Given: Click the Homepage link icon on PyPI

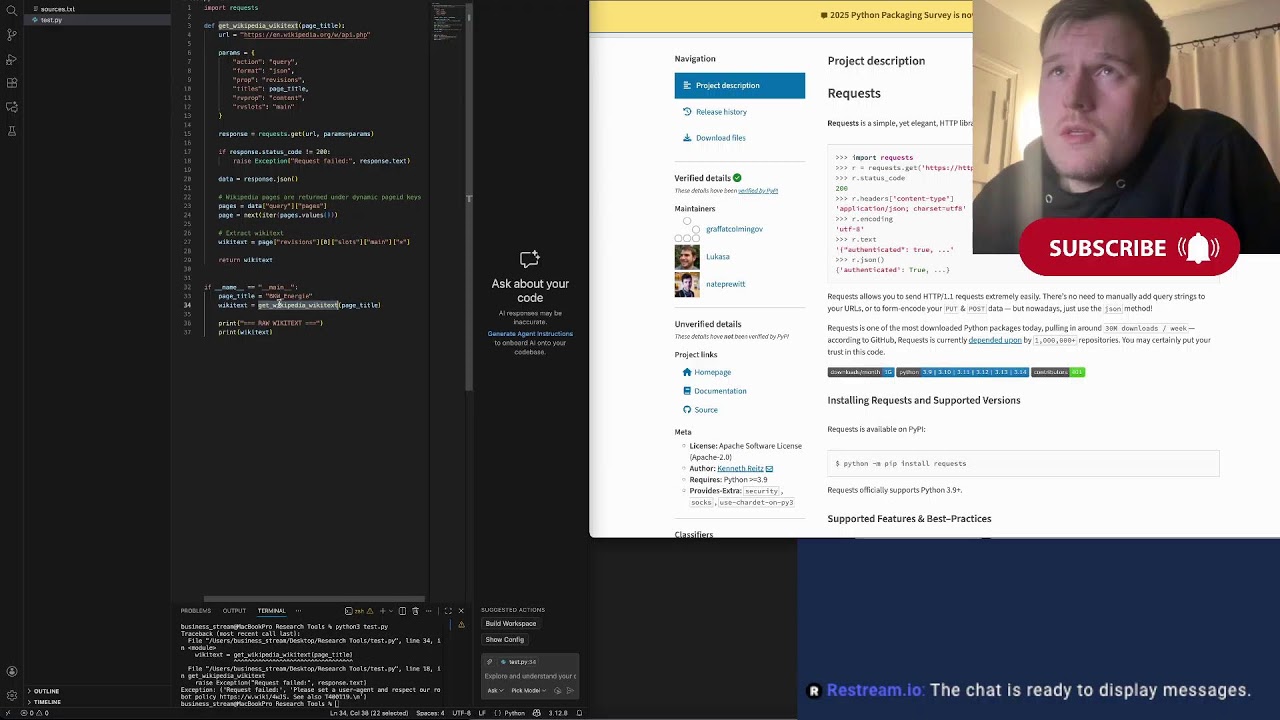Looking at the screenshot, I should [687, 372].
